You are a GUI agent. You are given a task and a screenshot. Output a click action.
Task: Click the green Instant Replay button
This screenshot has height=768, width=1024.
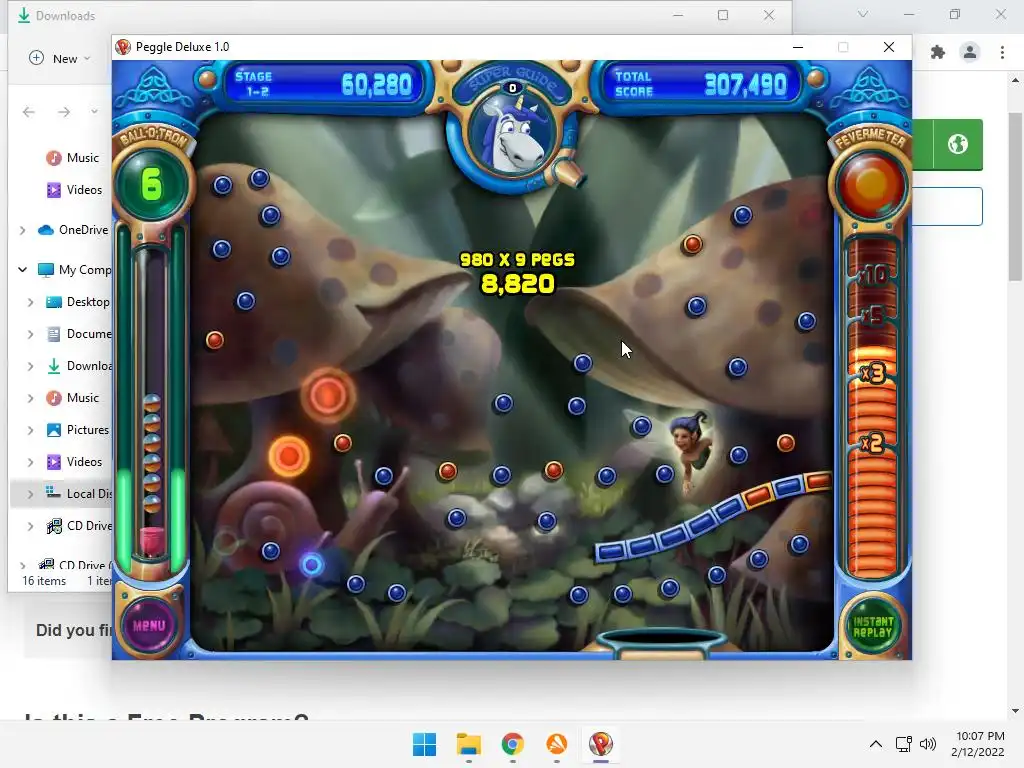point(872,627)
